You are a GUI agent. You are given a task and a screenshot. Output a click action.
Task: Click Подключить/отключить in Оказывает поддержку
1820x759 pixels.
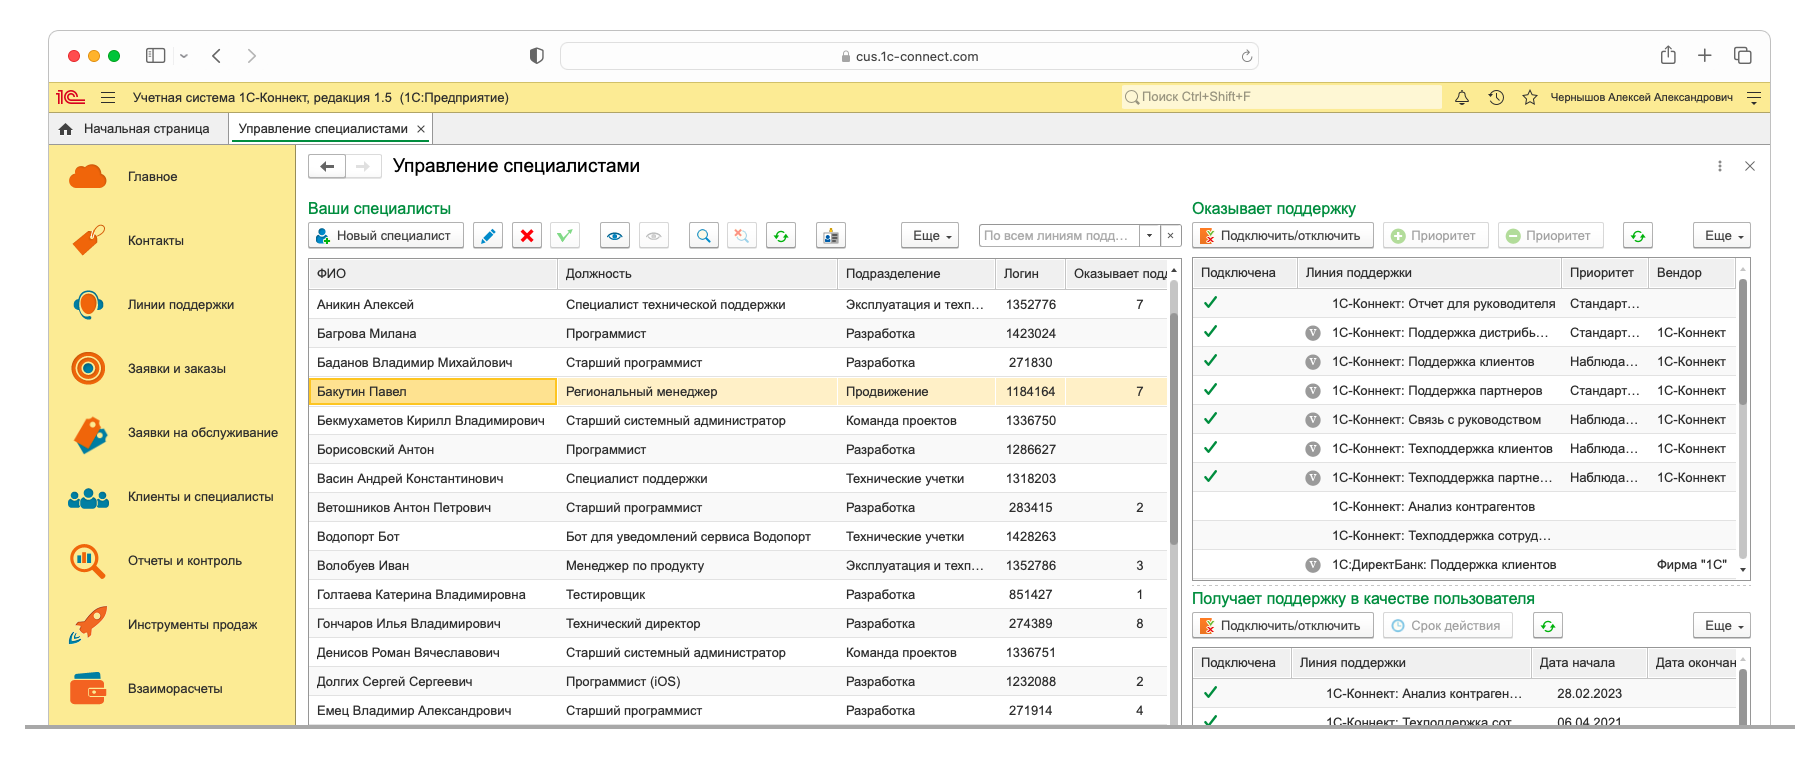(x=1282, y=236)
